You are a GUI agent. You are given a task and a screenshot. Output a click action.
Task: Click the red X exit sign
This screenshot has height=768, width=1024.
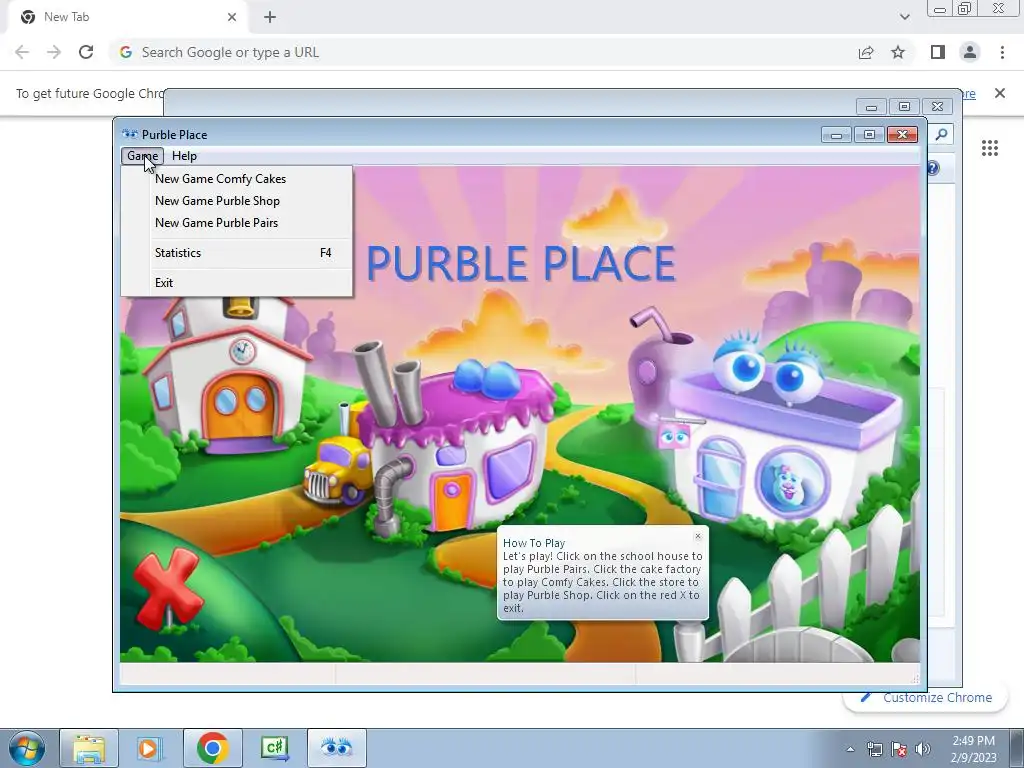[x=167, y=588]
